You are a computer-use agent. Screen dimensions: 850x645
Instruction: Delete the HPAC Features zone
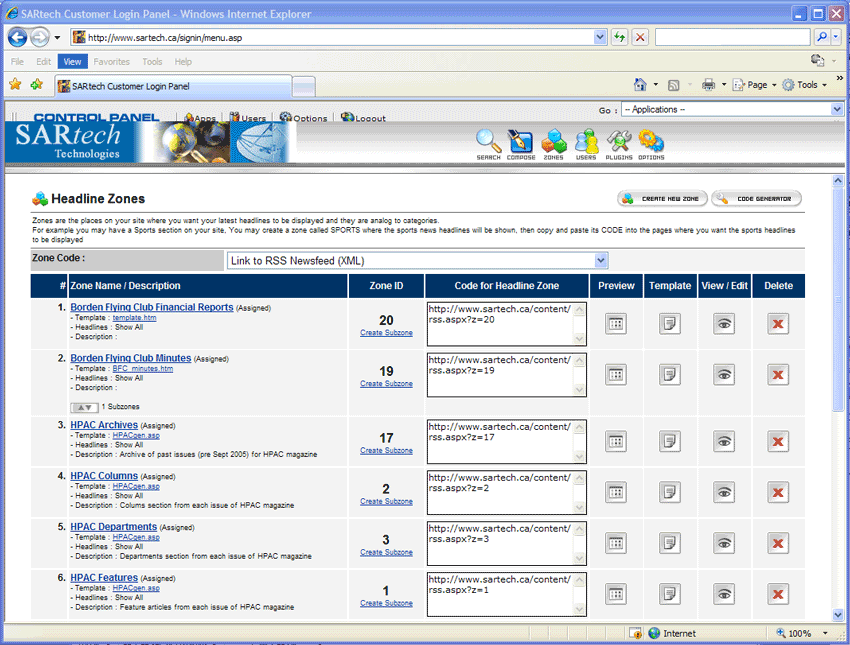click(x=778, y=594)
